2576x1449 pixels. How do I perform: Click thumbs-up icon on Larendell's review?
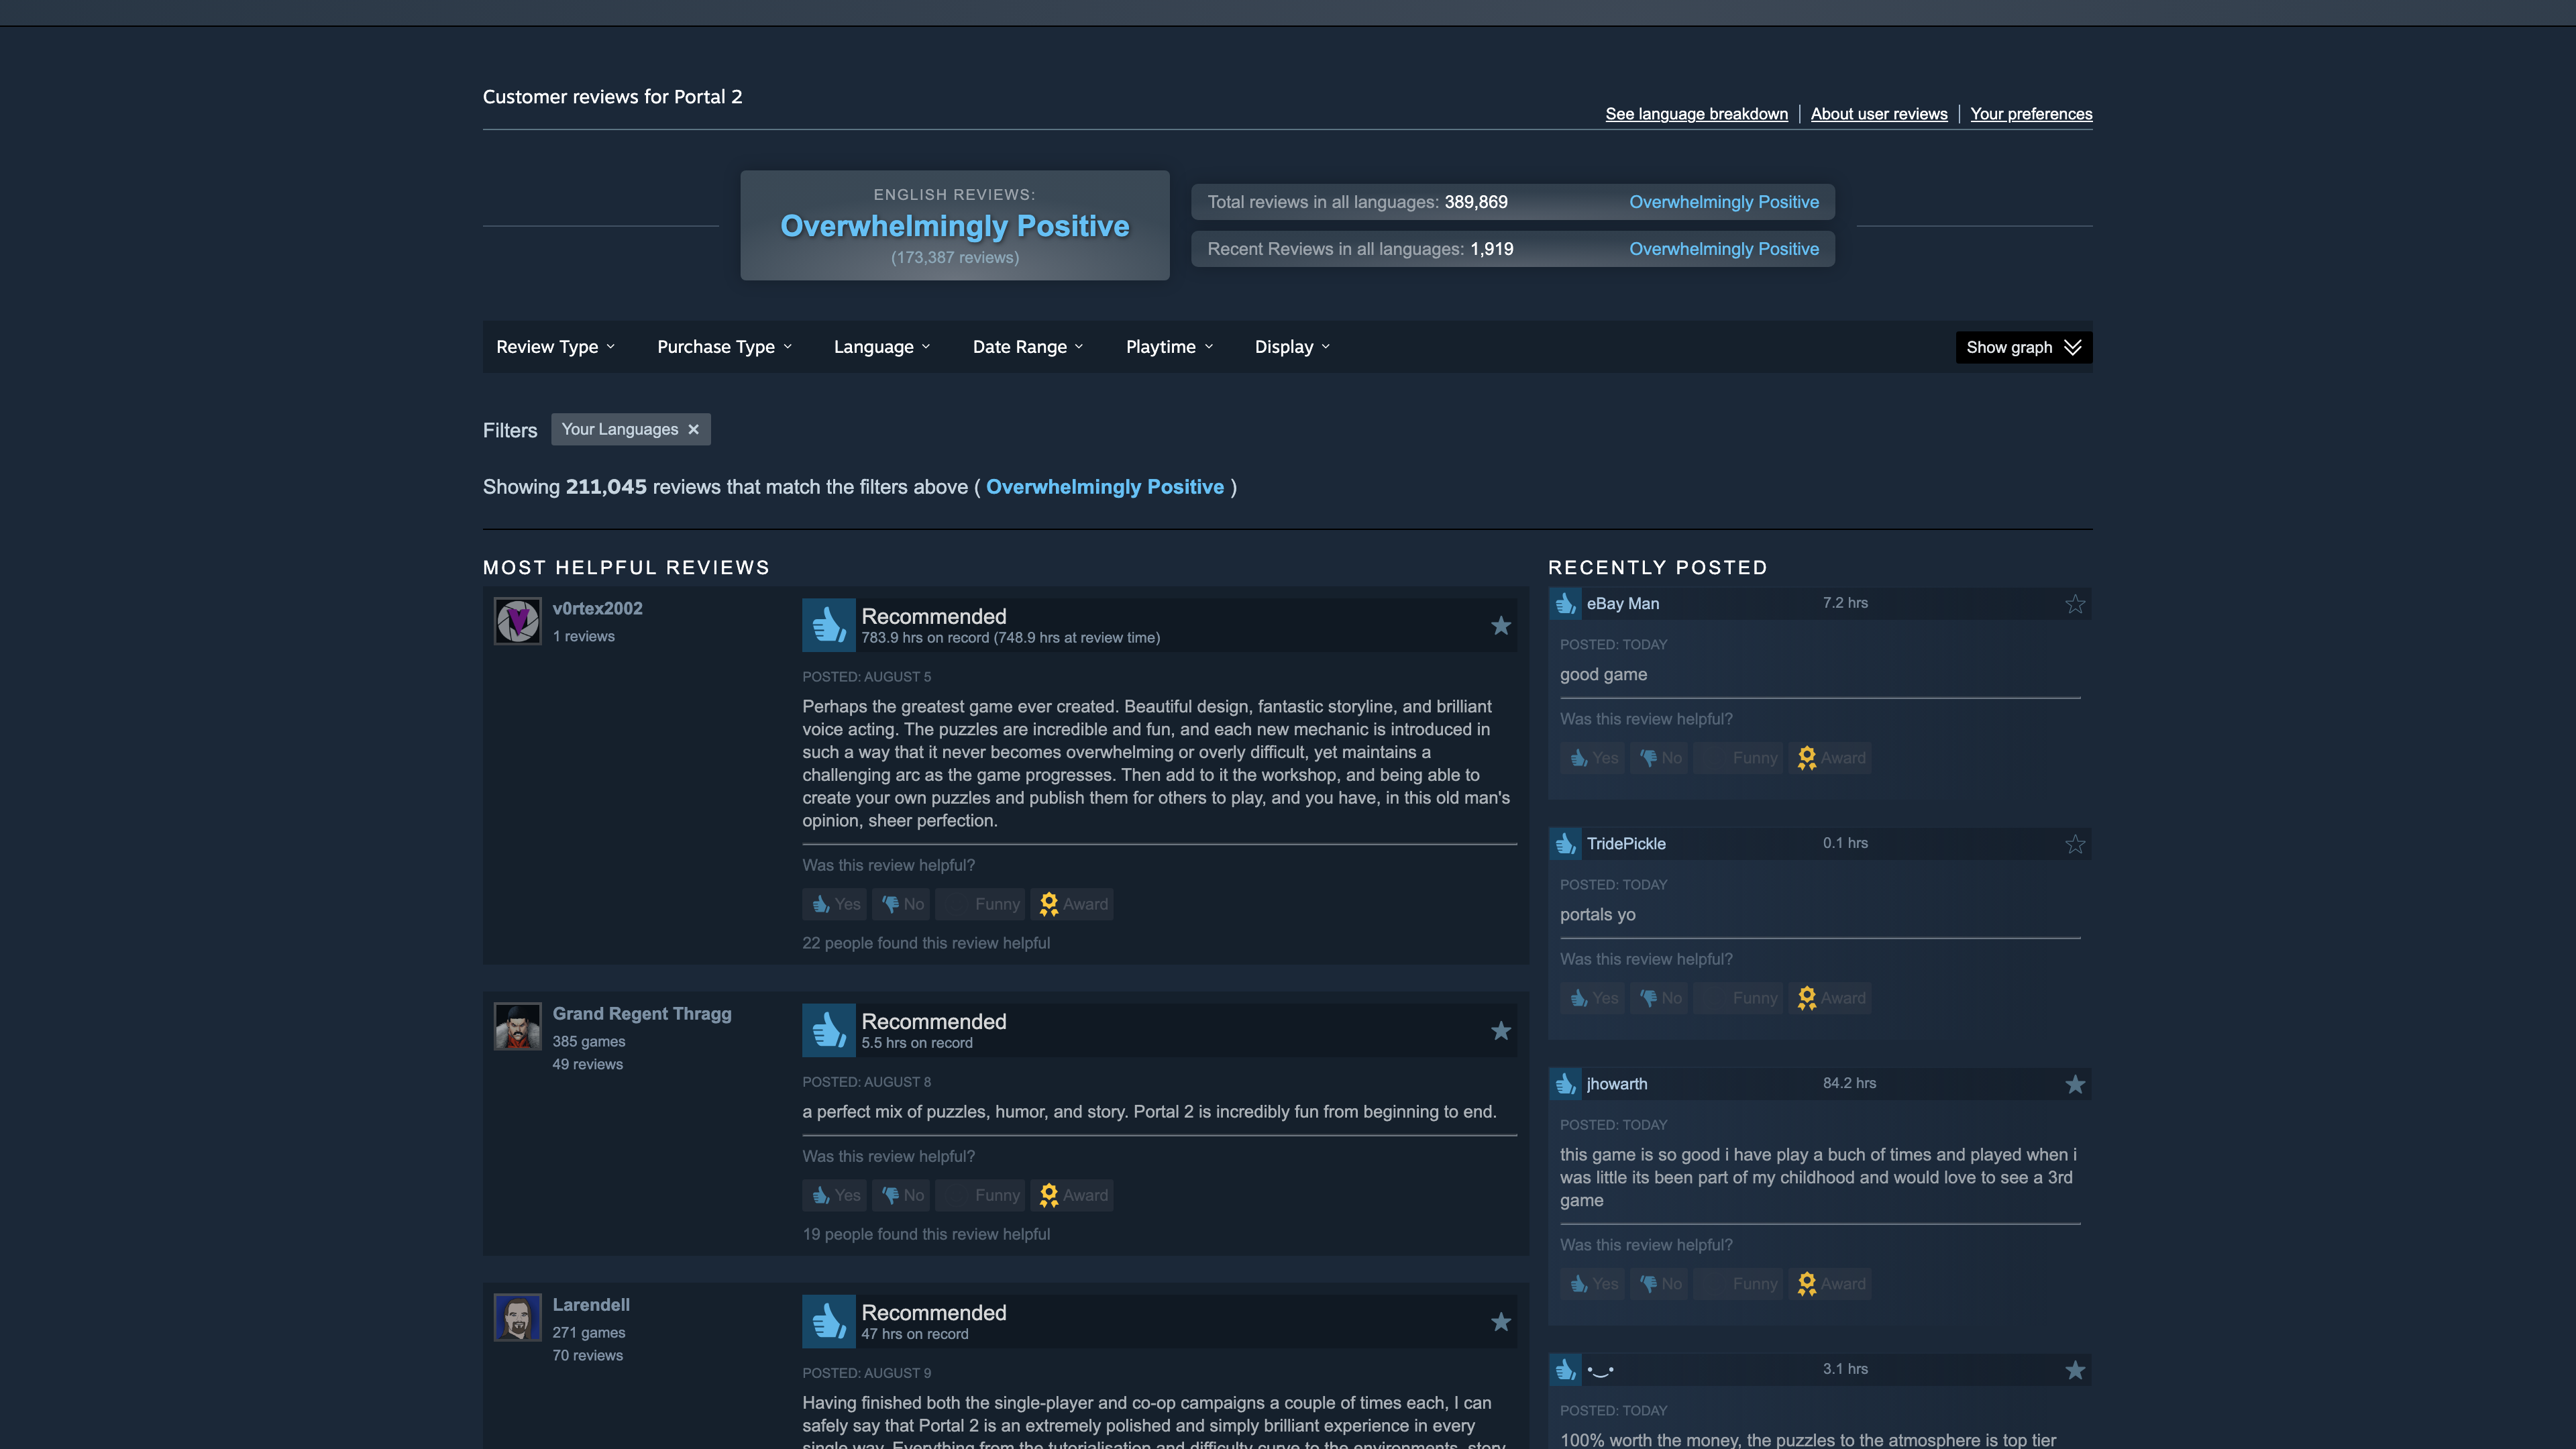828,1321
